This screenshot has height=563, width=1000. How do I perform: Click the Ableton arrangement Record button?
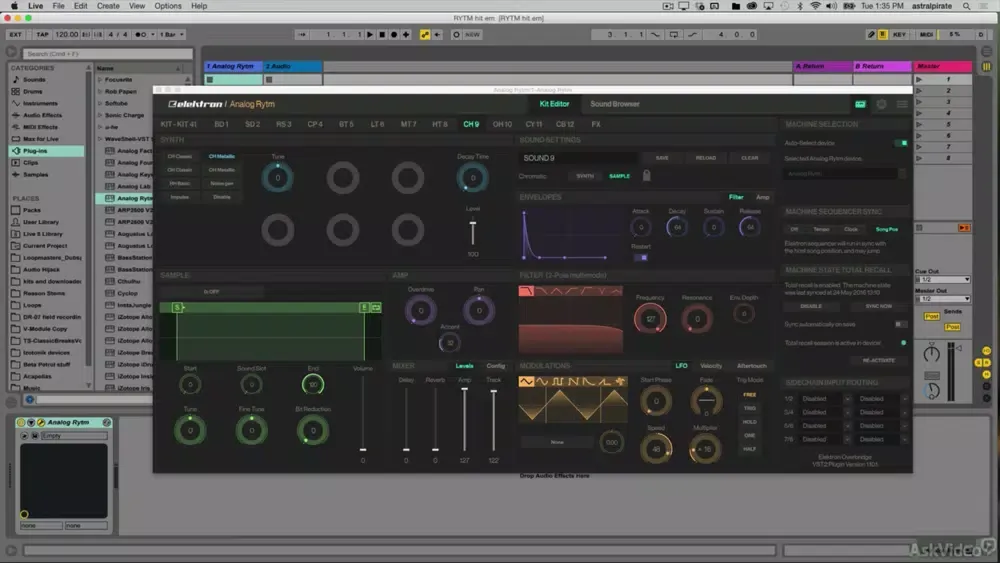tap(394, 34)
